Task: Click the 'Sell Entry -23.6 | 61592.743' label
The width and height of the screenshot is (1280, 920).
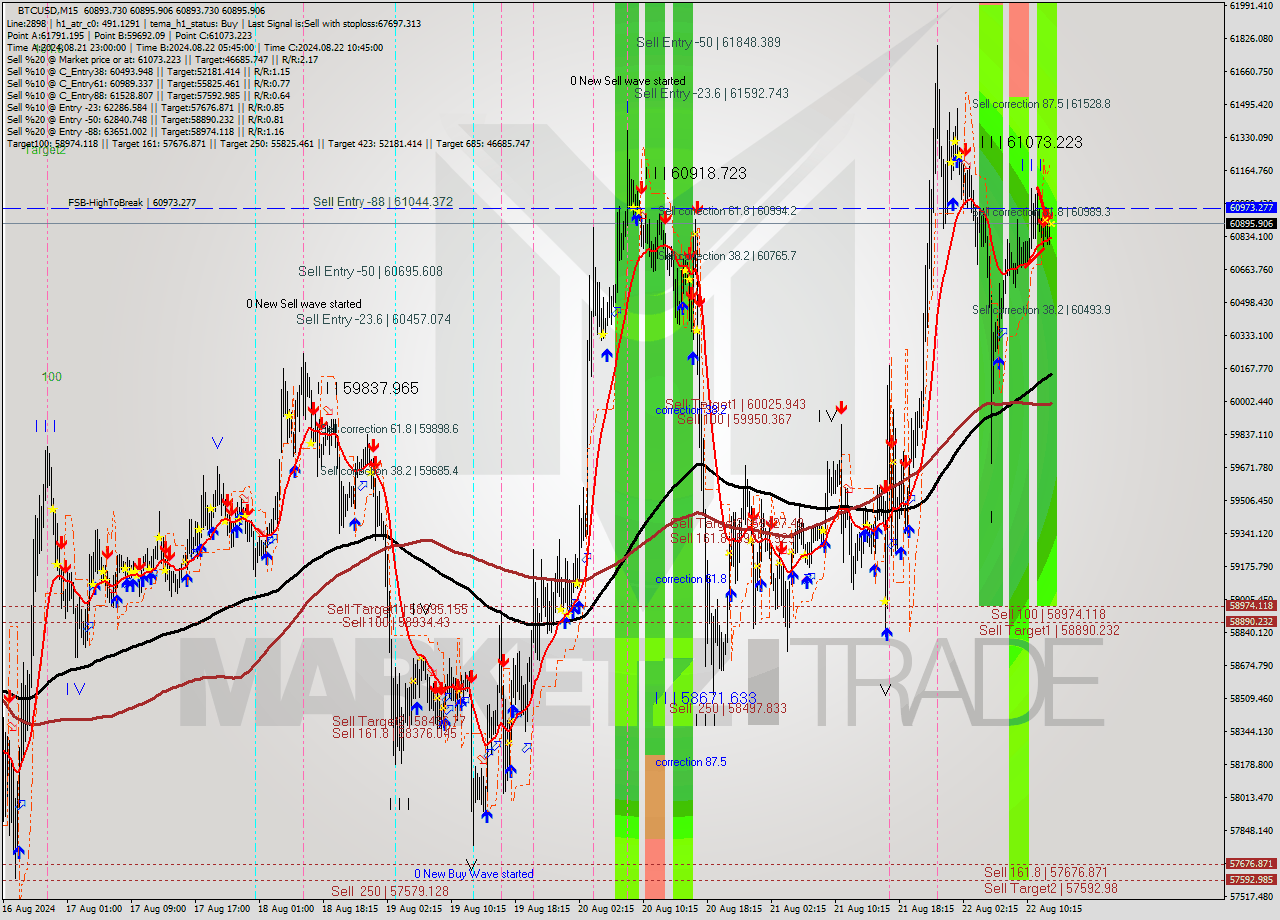Action: click(x=711, y=93)
